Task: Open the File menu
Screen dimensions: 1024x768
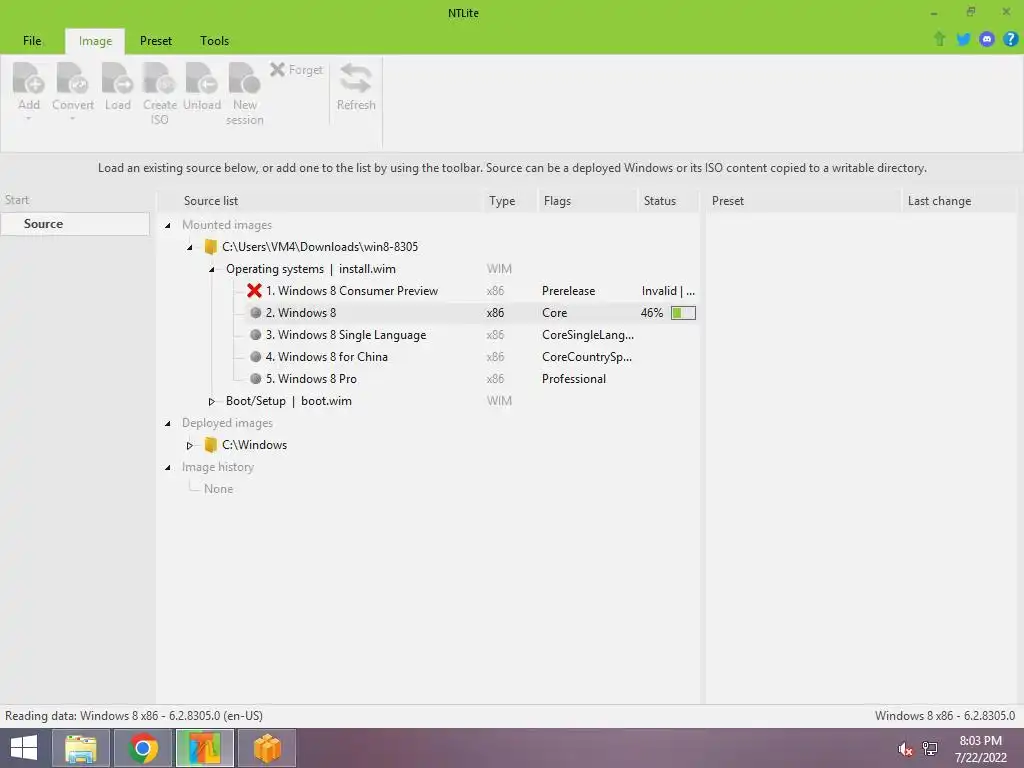Action: pos(32,40)
